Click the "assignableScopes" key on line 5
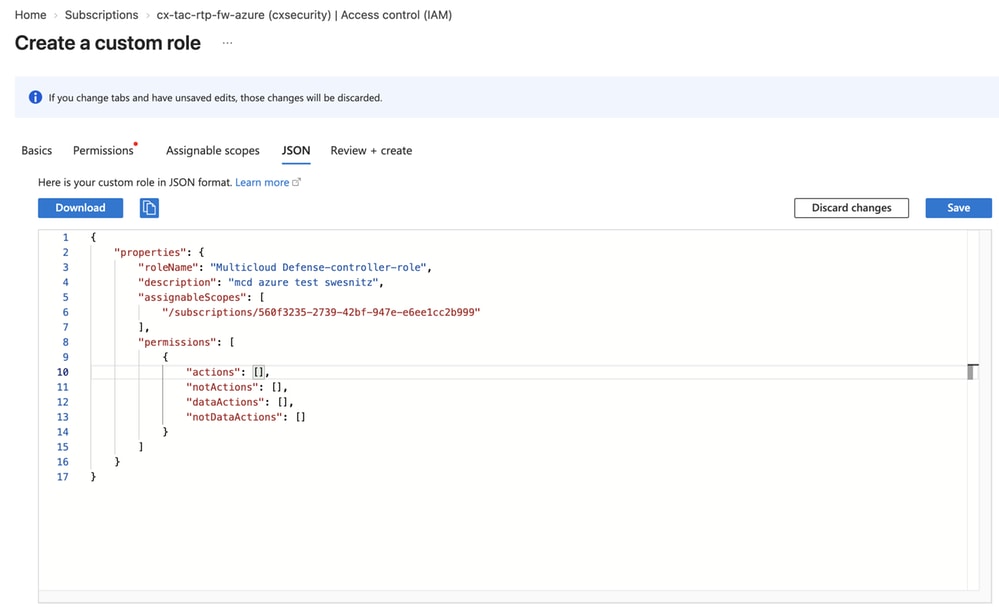Screen dimensions: 999x607 pos(192,297)
